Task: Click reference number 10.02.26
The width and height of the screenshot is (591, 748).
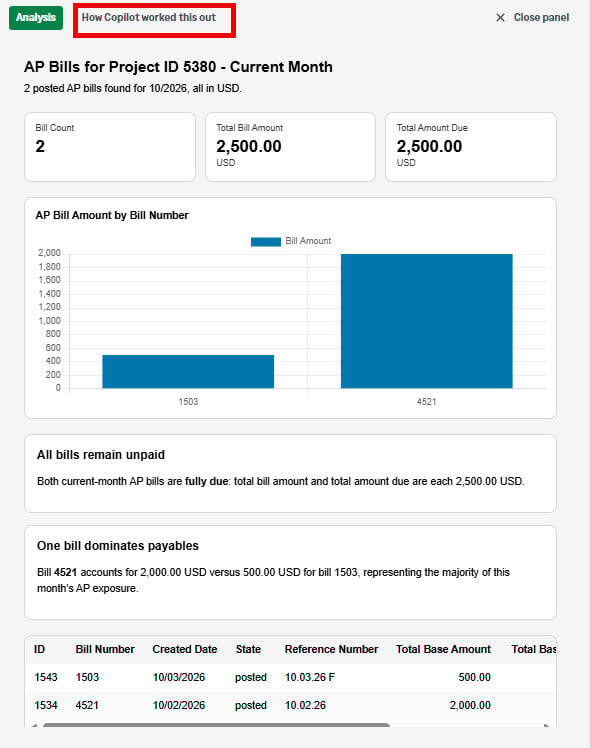Action: tap(305, 705)
